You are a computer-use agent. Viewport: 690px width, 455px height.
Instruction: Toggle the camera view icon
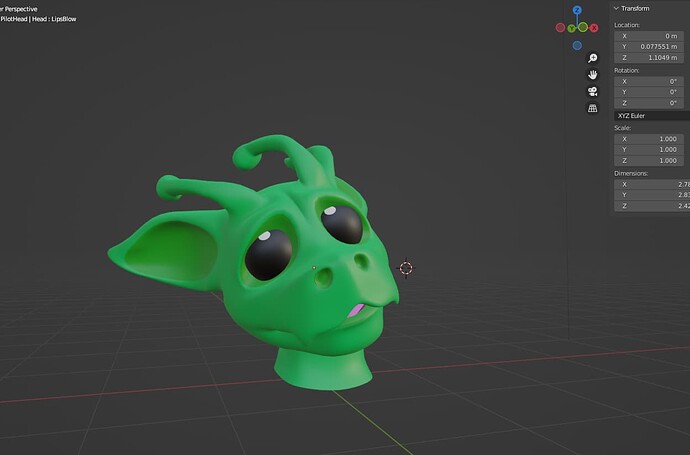point(593,92)
